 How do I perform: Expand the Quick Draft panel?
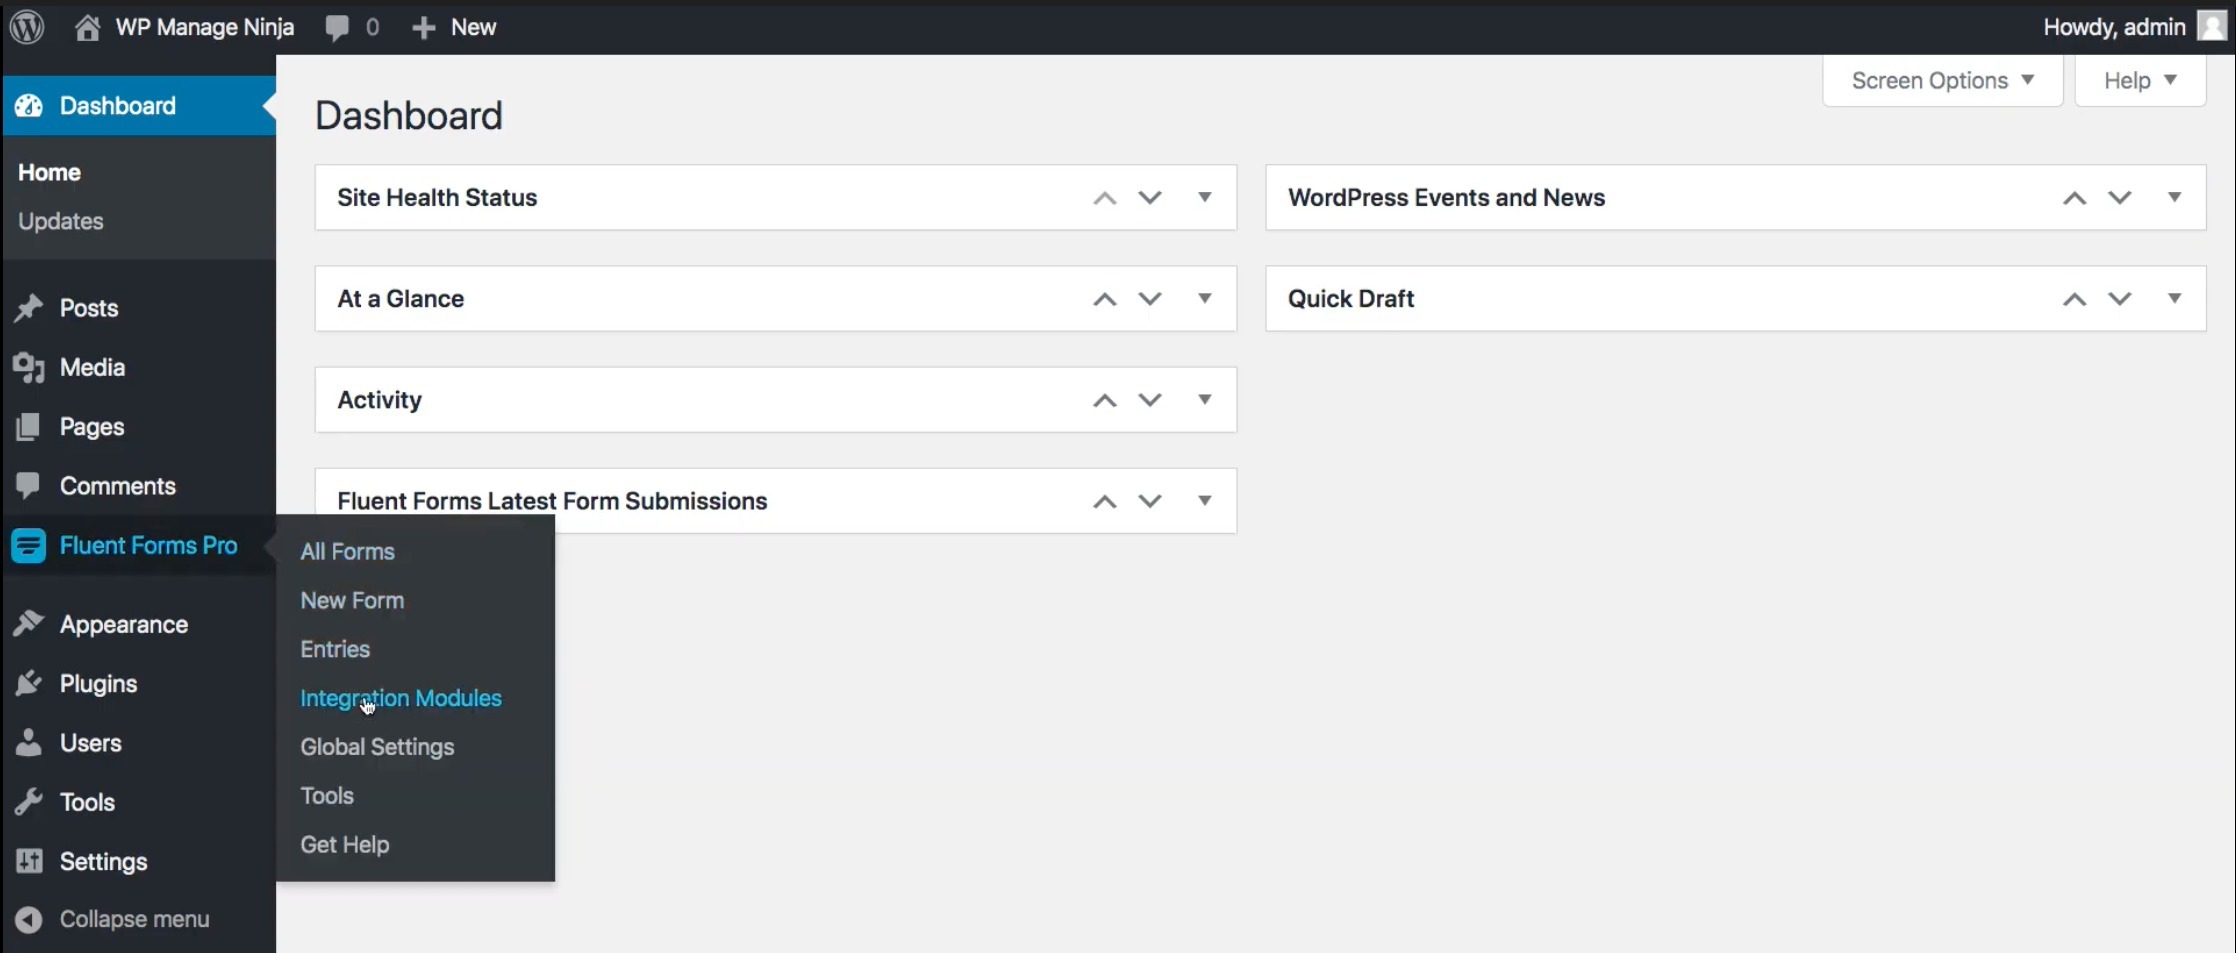[x=2174, y=299]
